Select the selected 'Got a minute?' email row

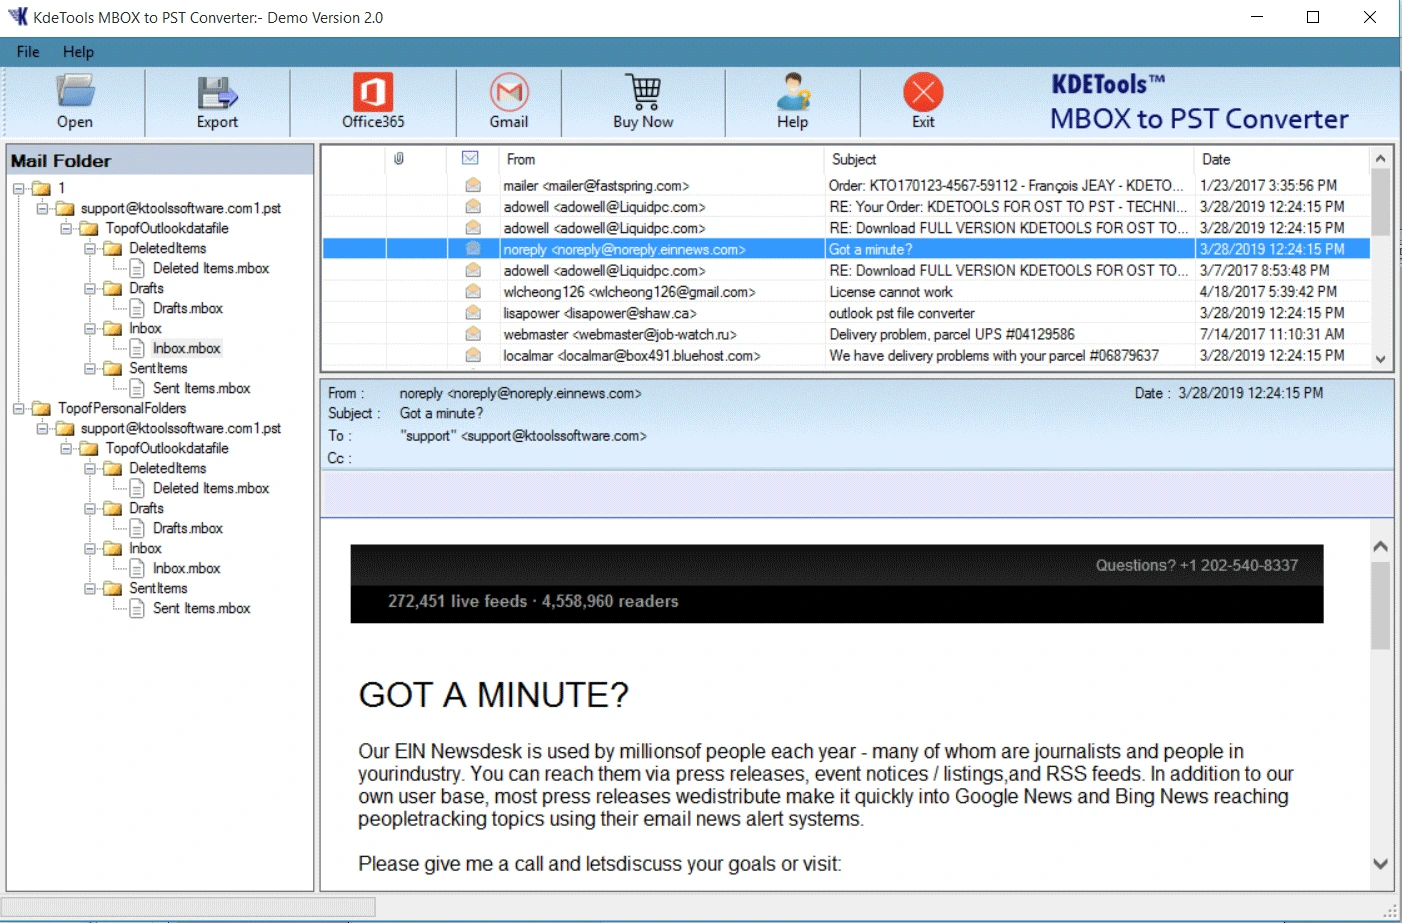point(846,249)
